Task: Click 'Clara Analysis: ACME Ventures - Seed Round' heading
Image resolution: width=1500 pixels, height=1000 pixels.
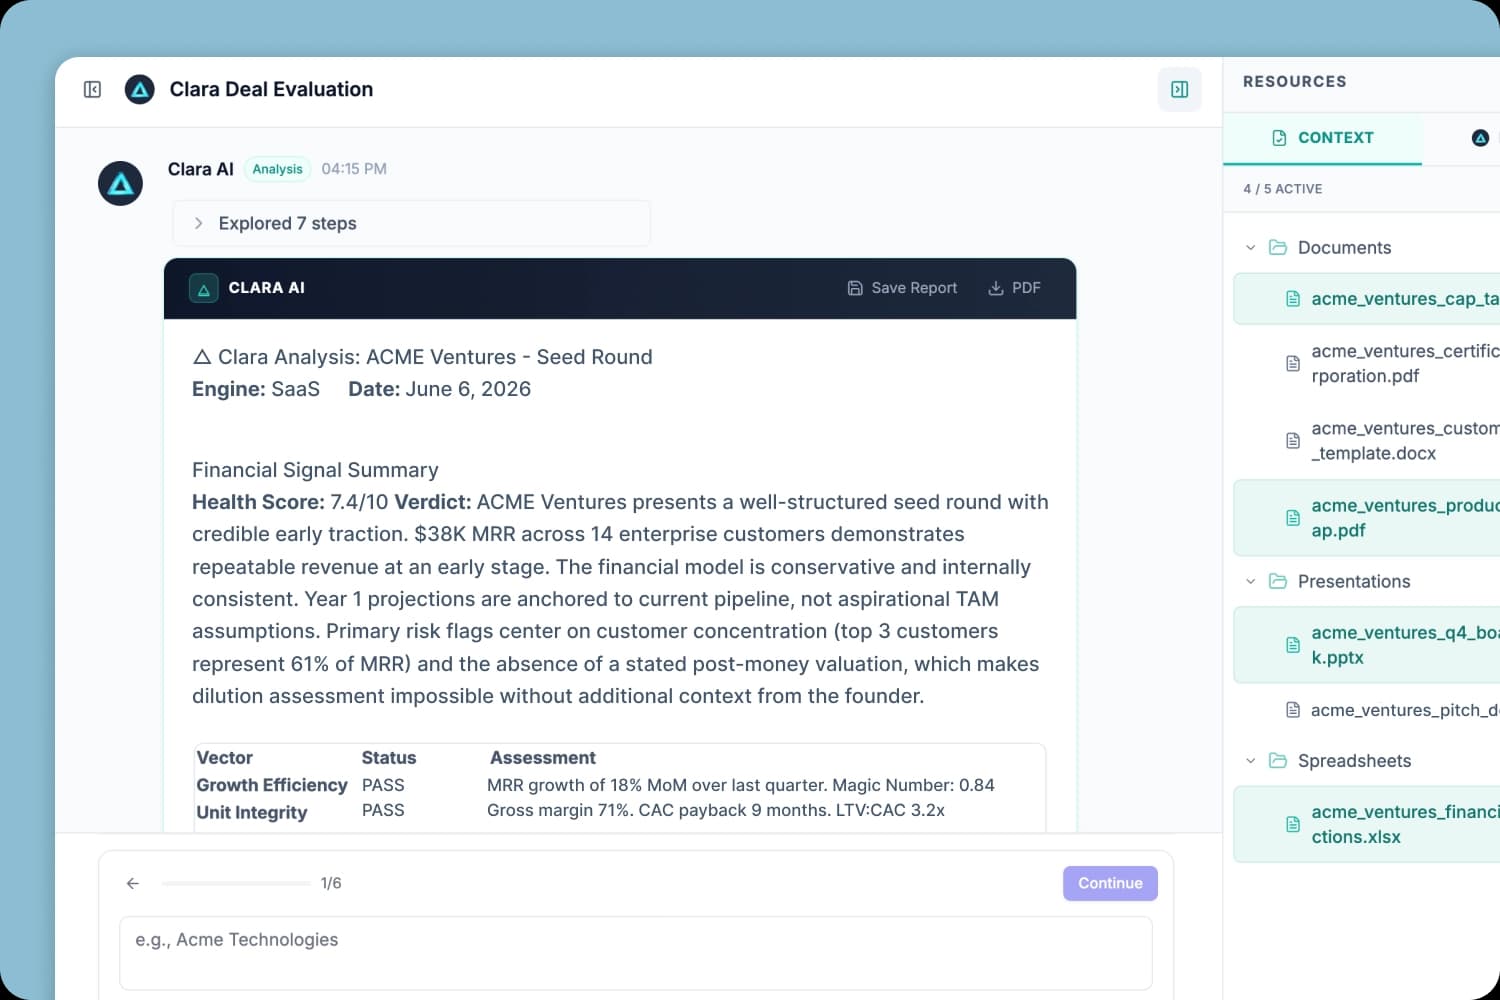Action: pyautogui.click(x=435, y=357)
